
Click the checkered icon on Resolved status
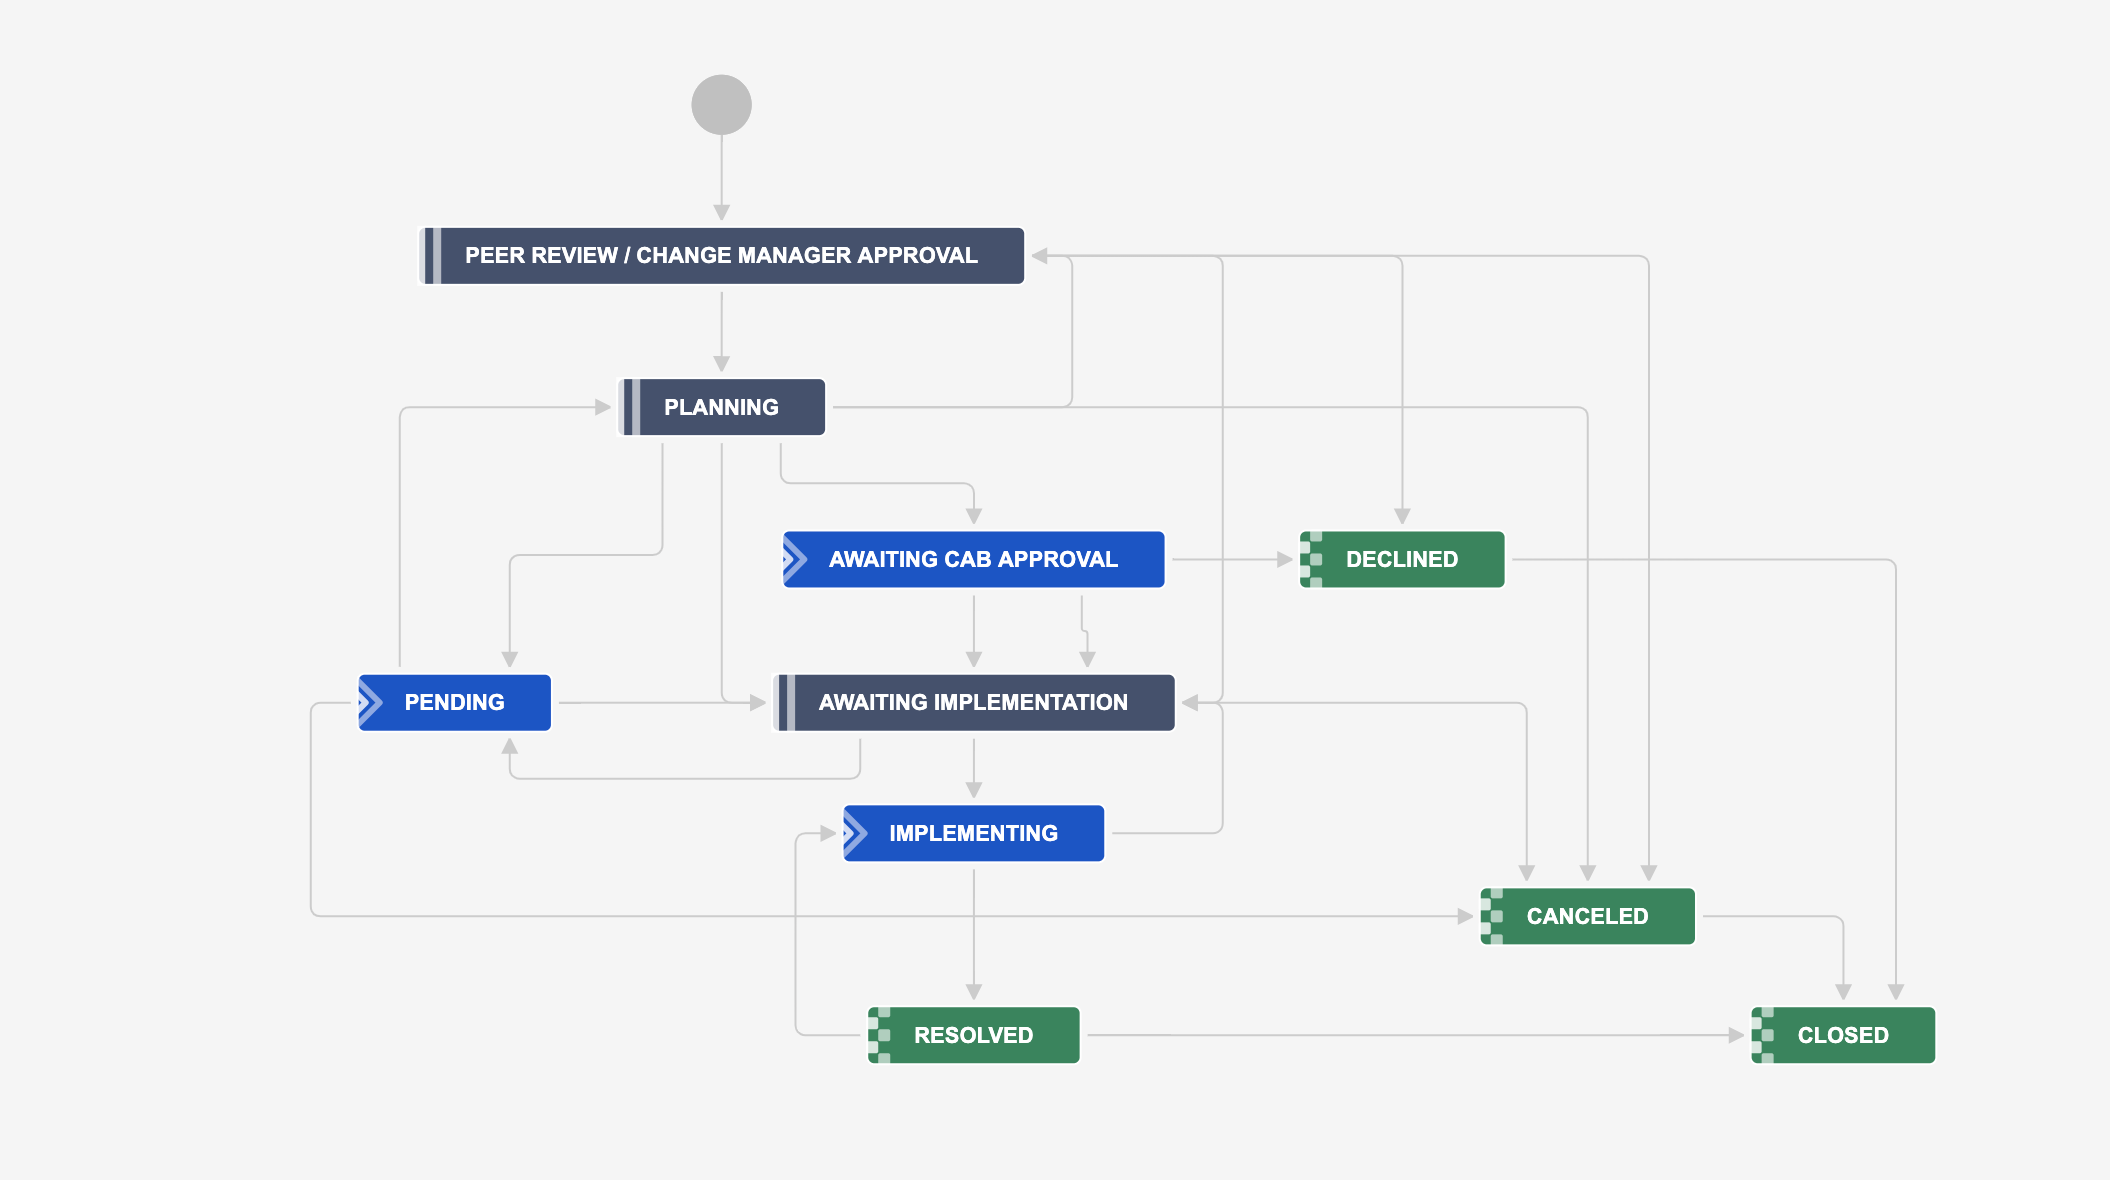click(x=879, y=1035)
